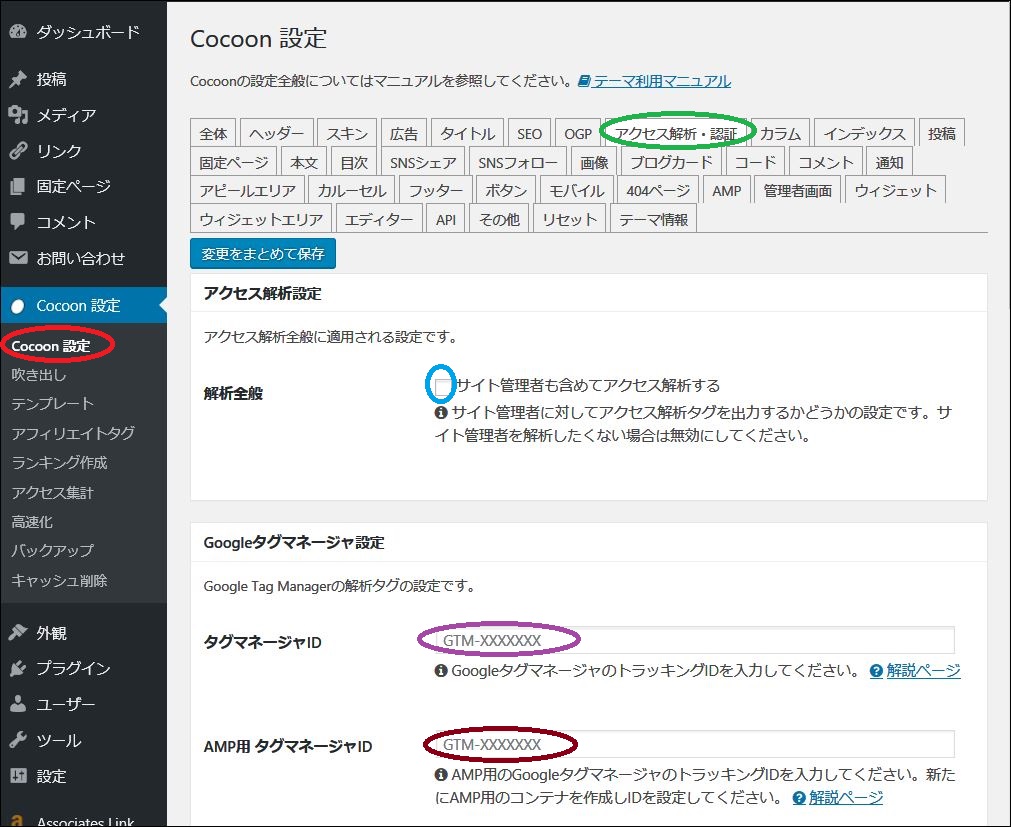Screen dimensions: 1011x827
Task: Click the plug icon beside プラグイン
Action: pyautogui.click(x=18, y=668)
